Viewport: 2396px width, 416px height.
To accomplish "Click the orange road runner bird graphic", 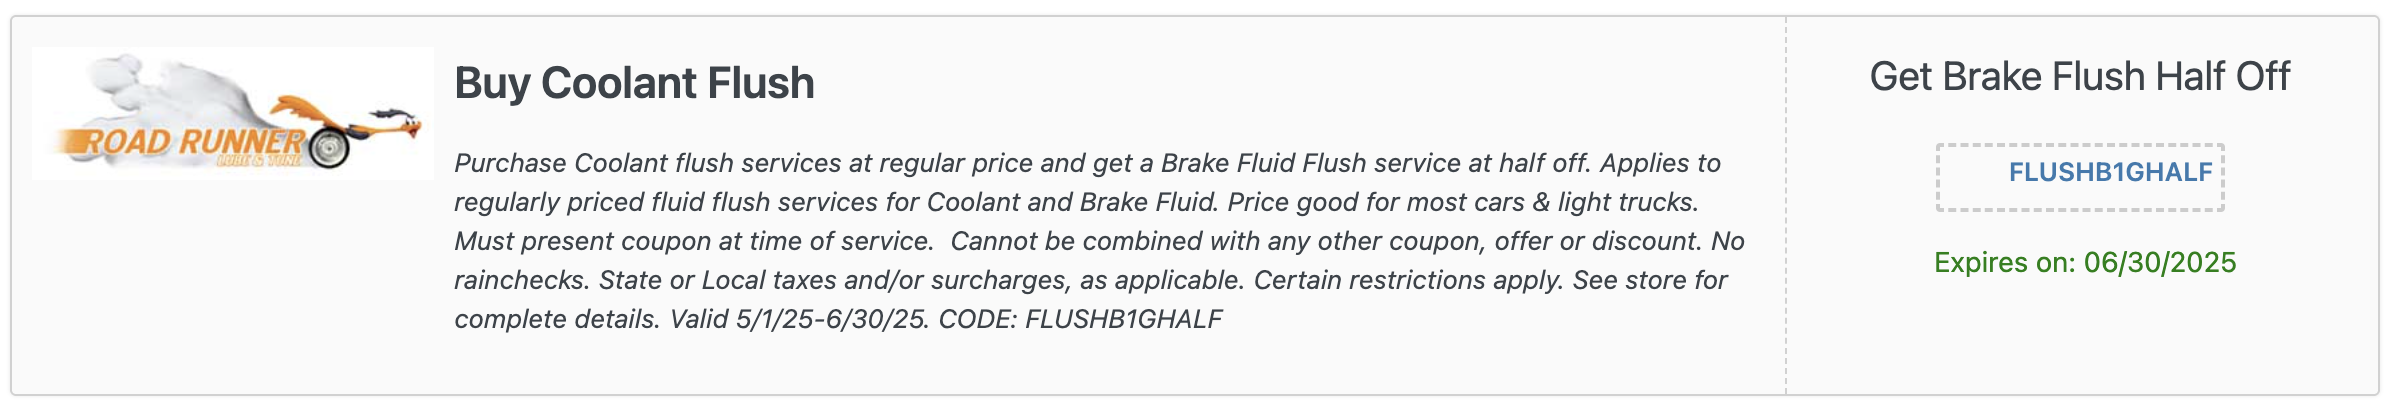I will tap(350, 120).
